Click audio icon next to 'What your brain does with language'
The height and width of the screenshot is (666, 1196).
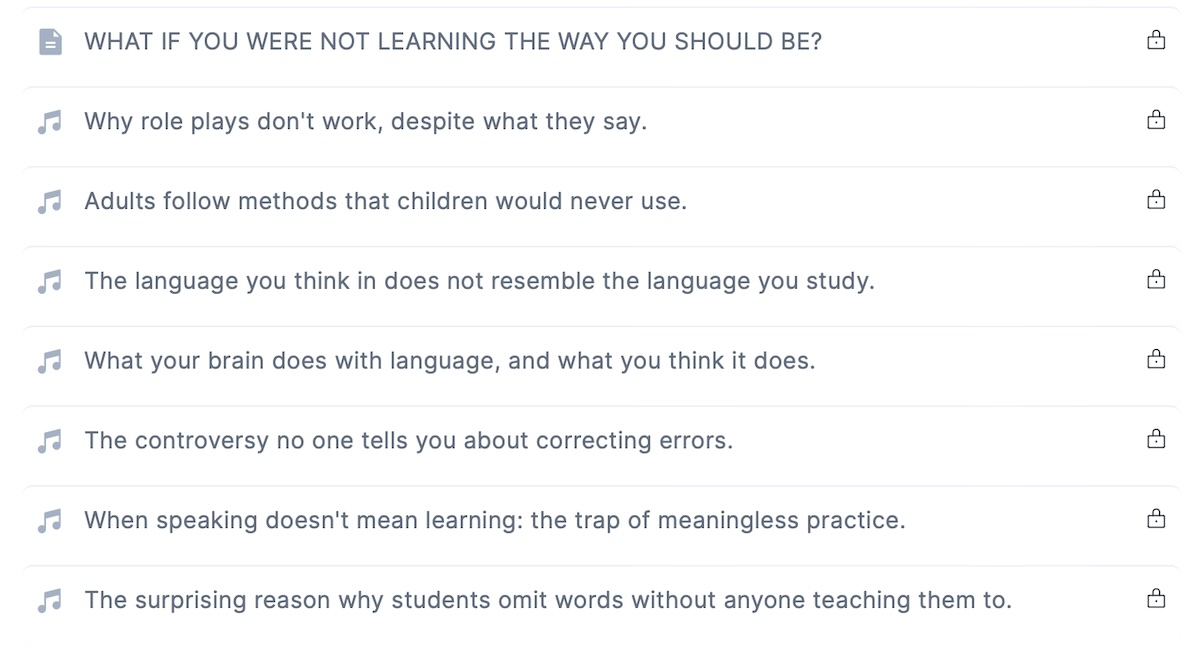tap(50, 361)
